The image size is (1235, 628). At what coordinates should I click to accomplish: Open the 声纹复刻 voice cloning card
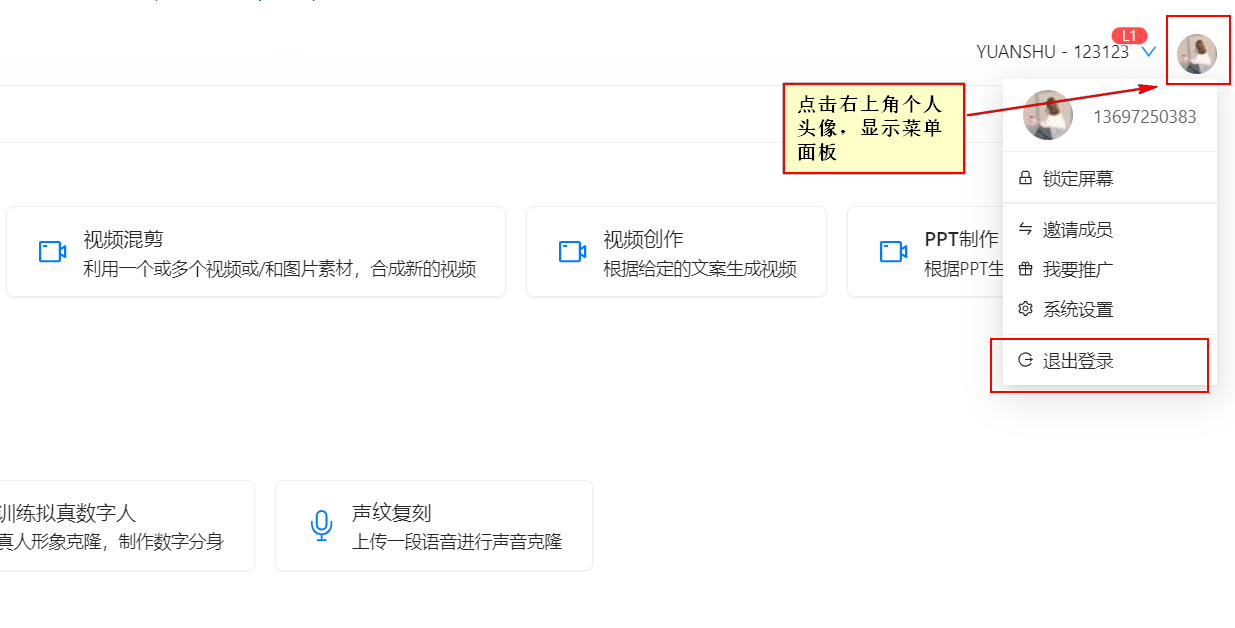point(433,525)
